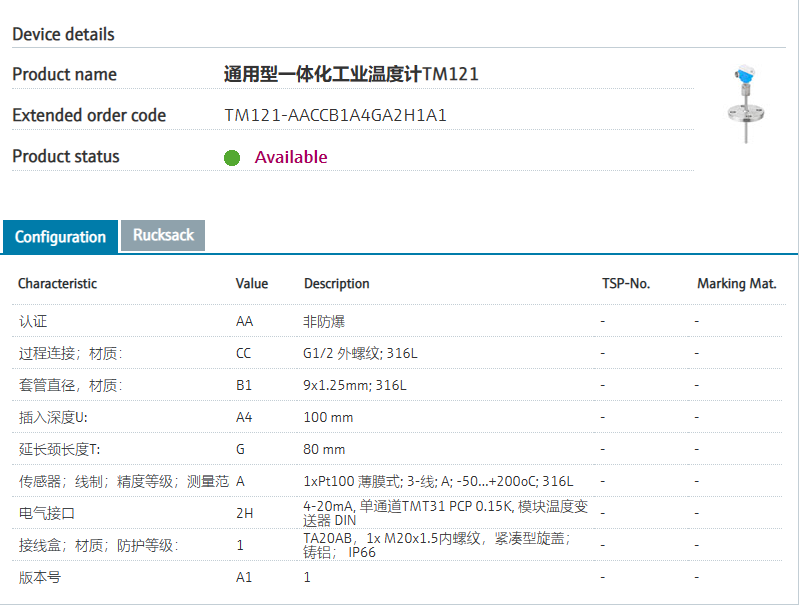The height and width of the screenshot is (606, 799).
Task: Switch to the Rucksack tab
Action: (x=163, y=235)
